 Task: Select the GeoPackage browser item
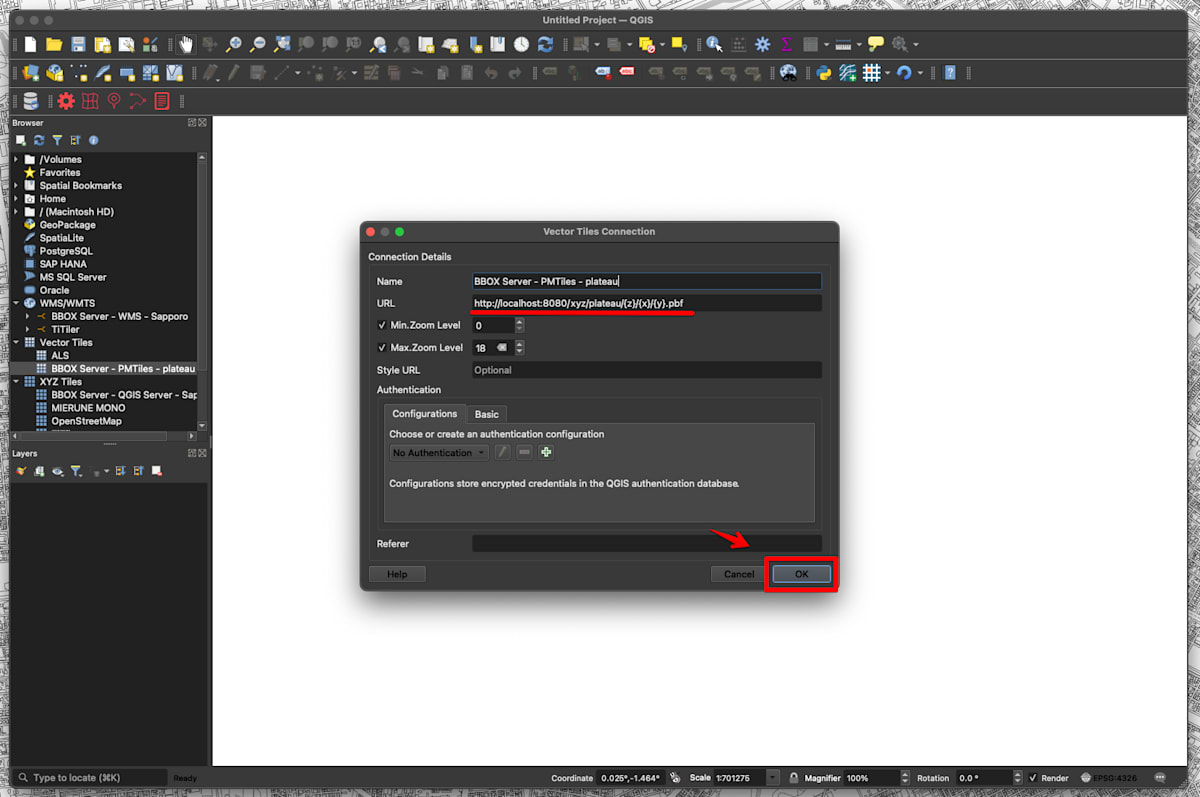tap(68, 225)
